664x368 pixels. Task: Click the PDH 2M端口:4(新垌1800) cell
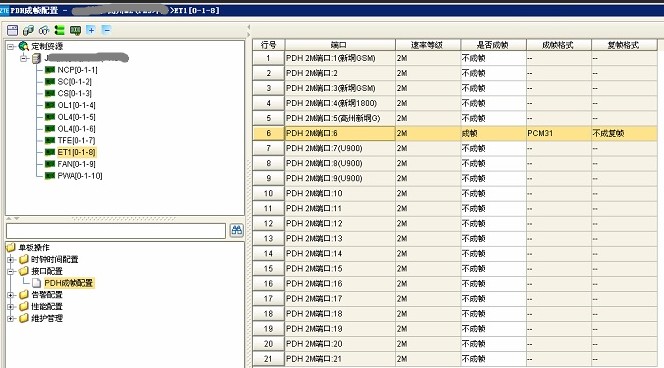[340, 103]
